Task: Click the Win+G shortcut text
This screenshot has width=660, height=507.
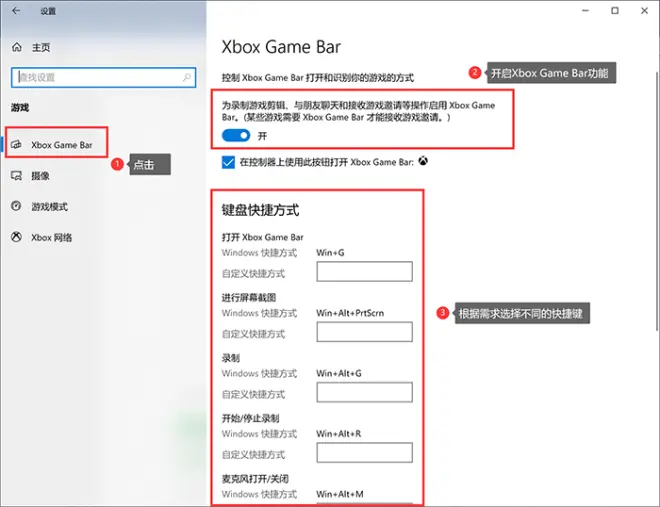Action: coord(330,252)
